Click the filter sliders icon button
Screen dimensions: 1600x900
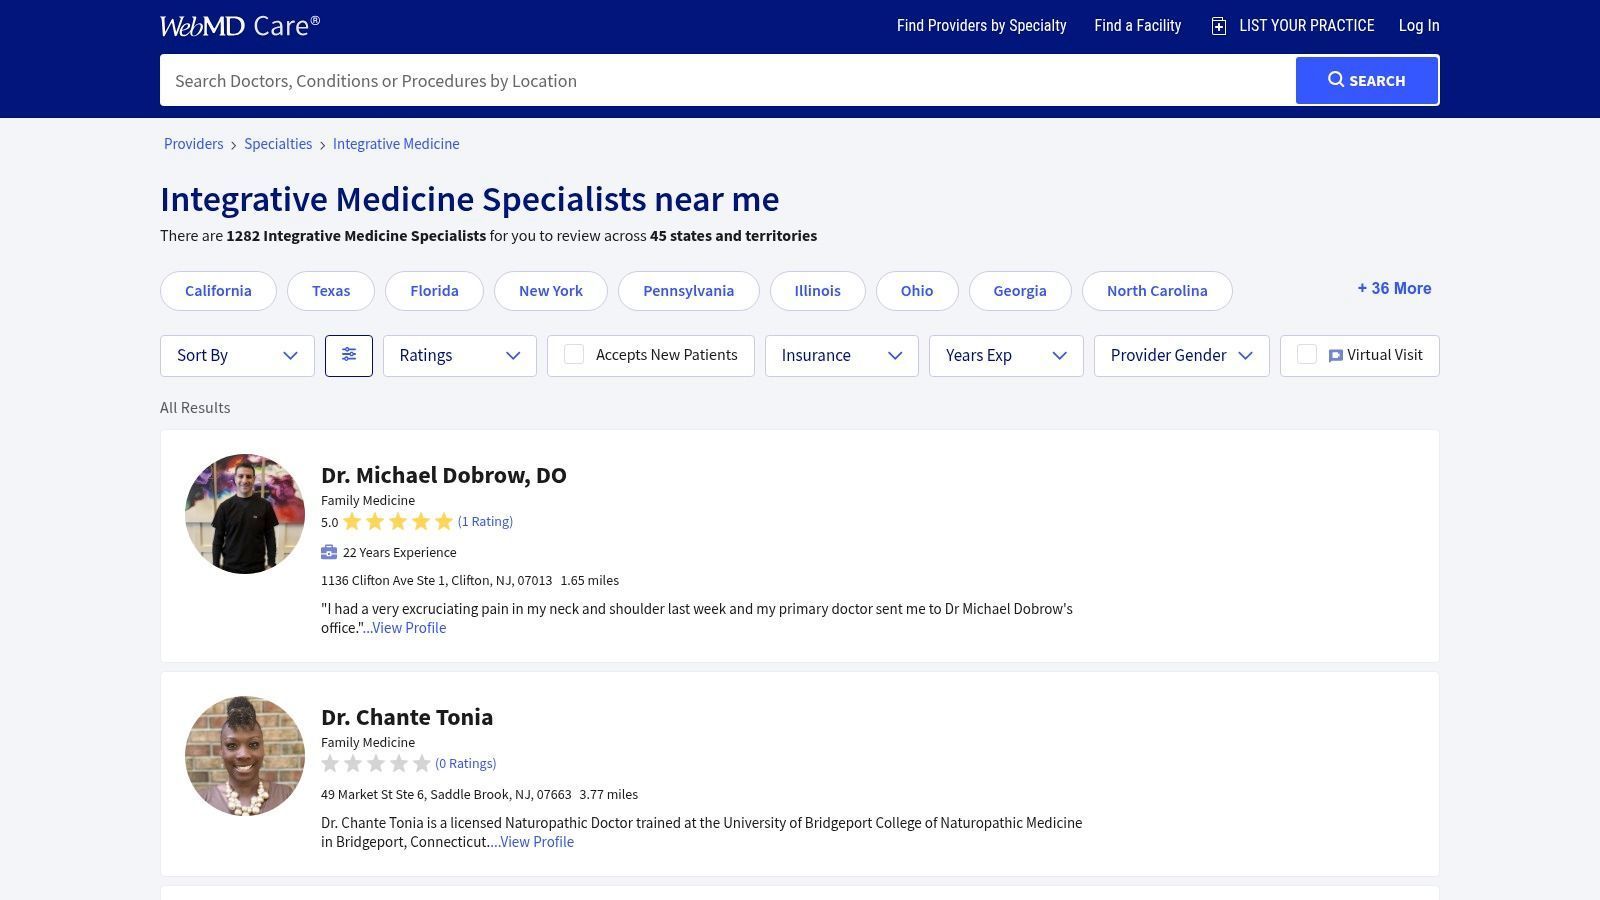pos(349,355)
